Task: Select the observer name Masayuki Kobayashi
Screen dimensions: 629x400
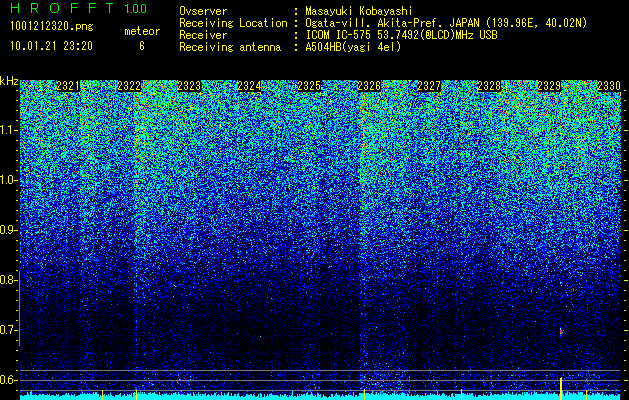Action: coord(359,12)
